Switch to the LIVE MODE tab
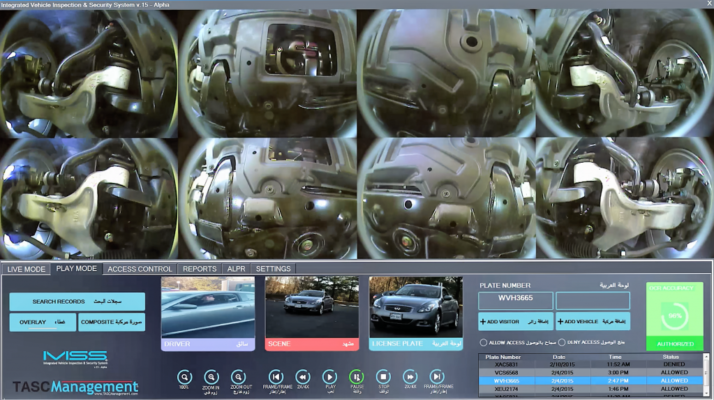The width and height of the screenshot is (714, 400). point(26,269)
